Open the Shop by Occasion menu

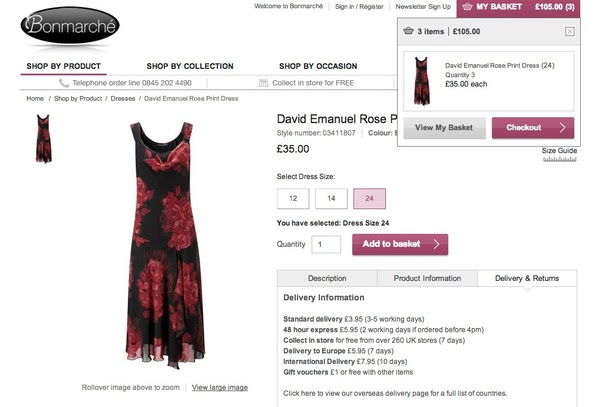(x=318, y=66)
